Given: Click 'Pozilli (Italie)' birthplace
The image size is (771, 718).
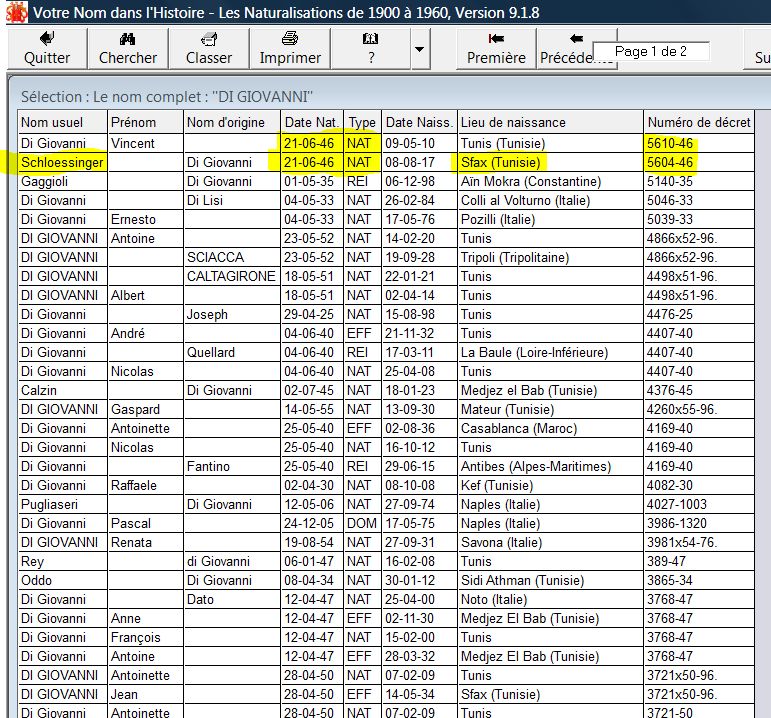Looking at the screenshot, I should click(550, 219).
